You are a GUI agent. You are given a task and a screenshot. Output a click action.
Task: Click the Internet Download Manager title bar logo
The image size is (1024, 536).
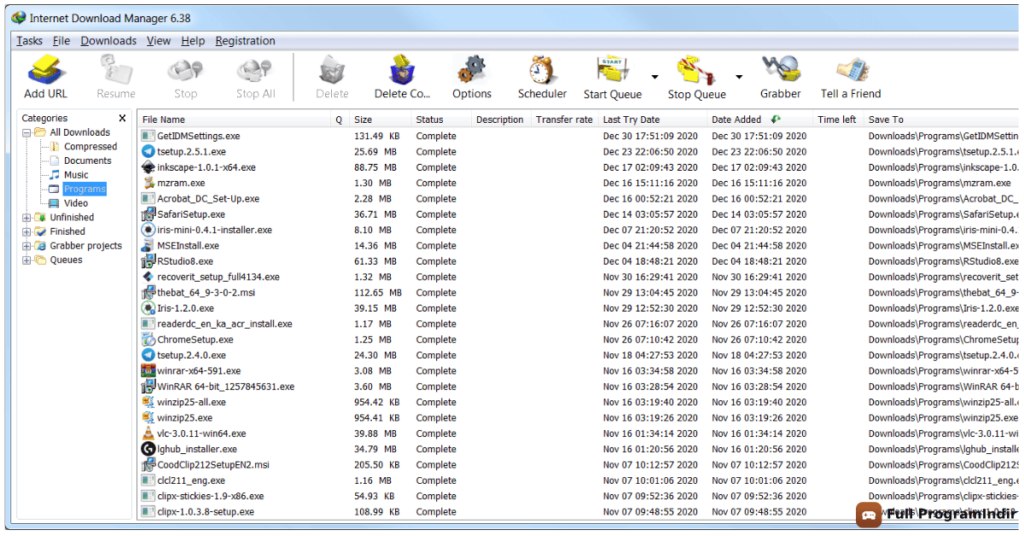[19, 18]
